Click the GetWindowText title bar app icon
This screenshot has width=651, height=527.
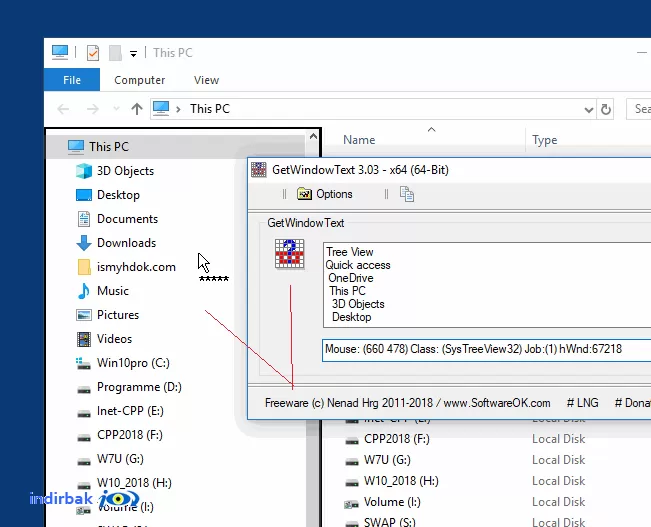click(x=259, y=169)
